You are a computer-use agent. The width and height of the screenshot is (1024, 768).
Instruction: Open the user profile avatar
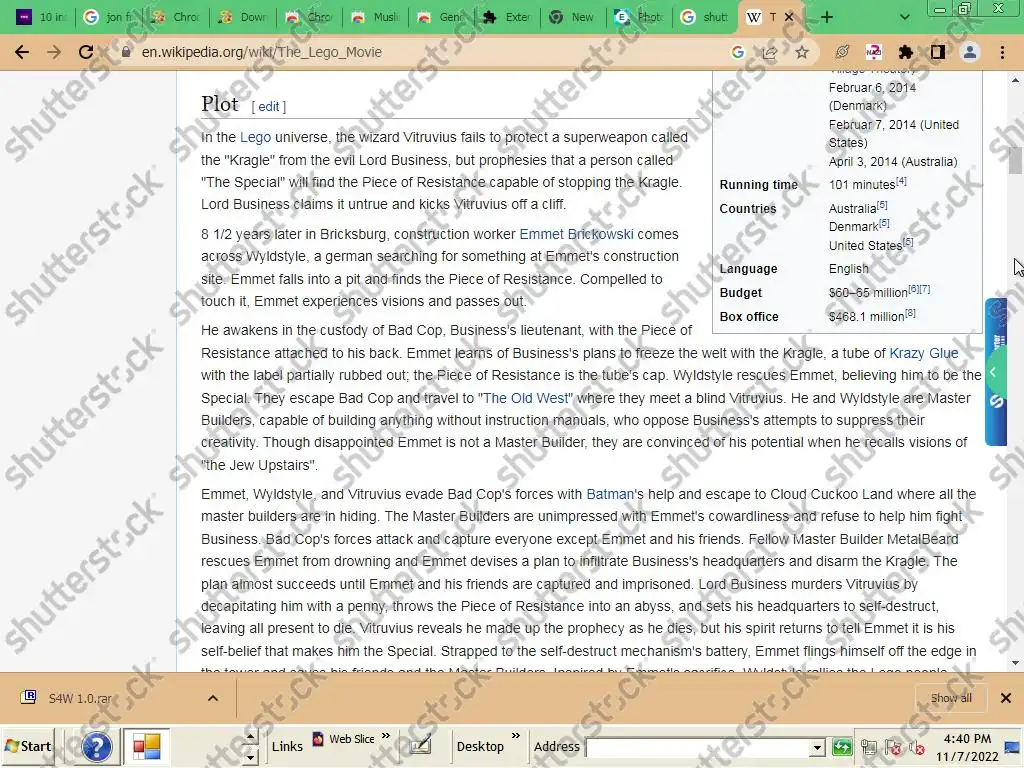pos(970,52)
